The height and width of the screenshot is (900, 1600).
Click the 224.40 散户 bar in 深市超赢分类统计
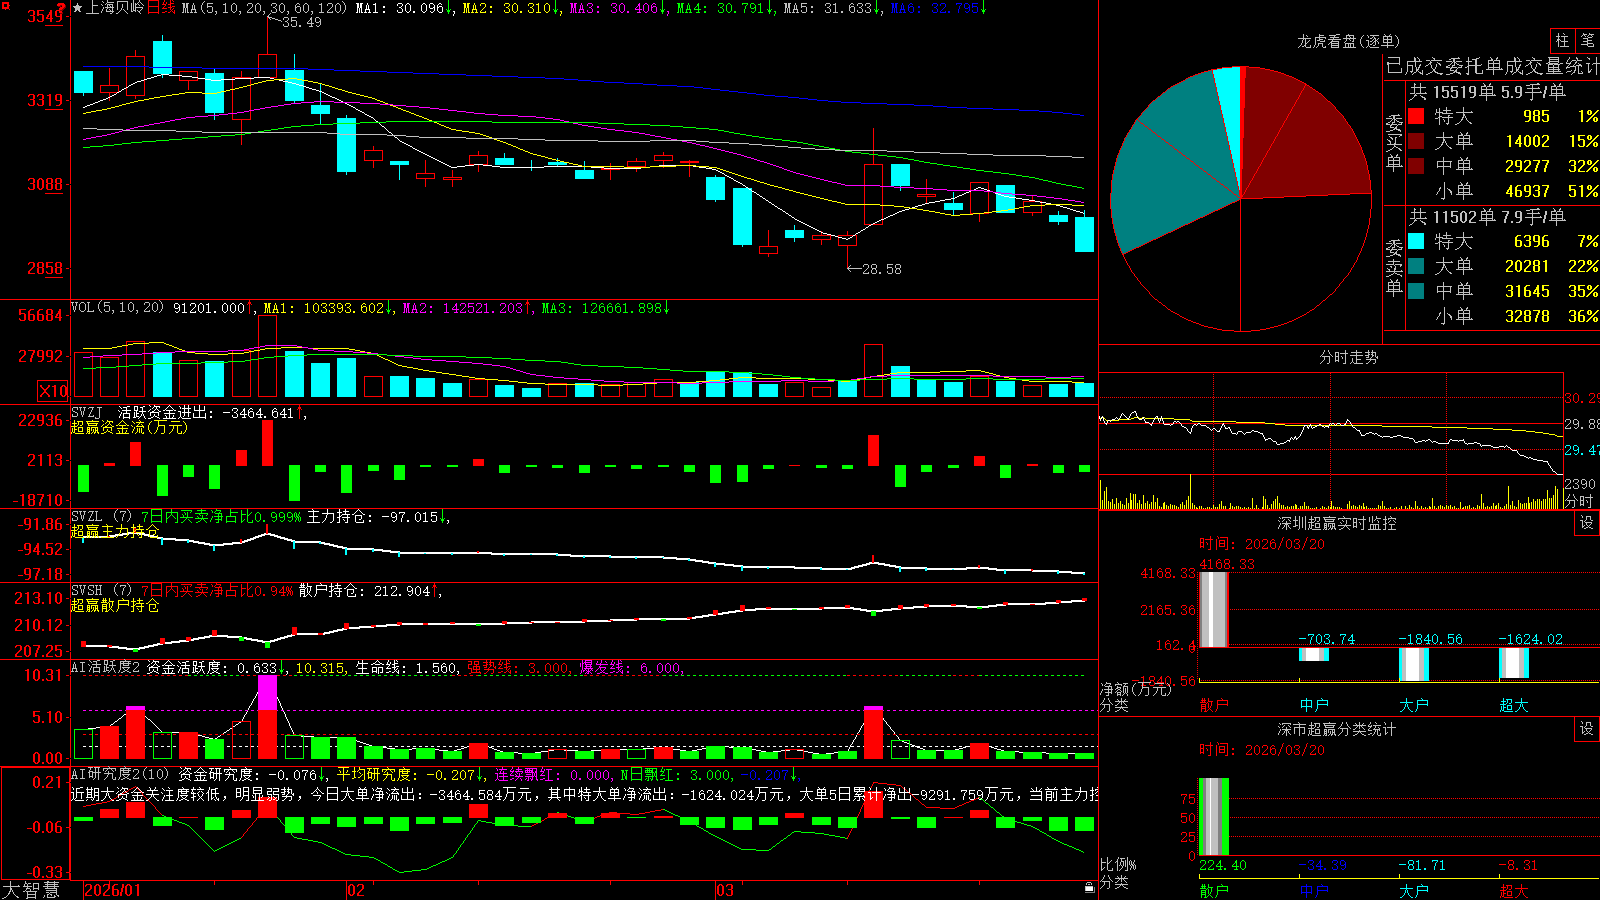point(1214,817)
